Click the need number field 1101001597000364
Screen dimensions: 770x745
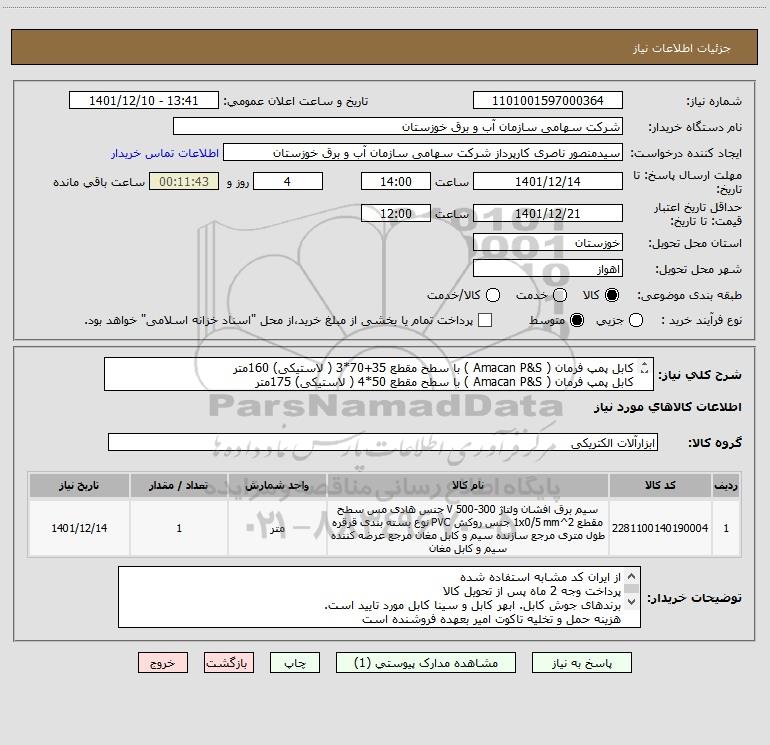(x=548, y=100)
